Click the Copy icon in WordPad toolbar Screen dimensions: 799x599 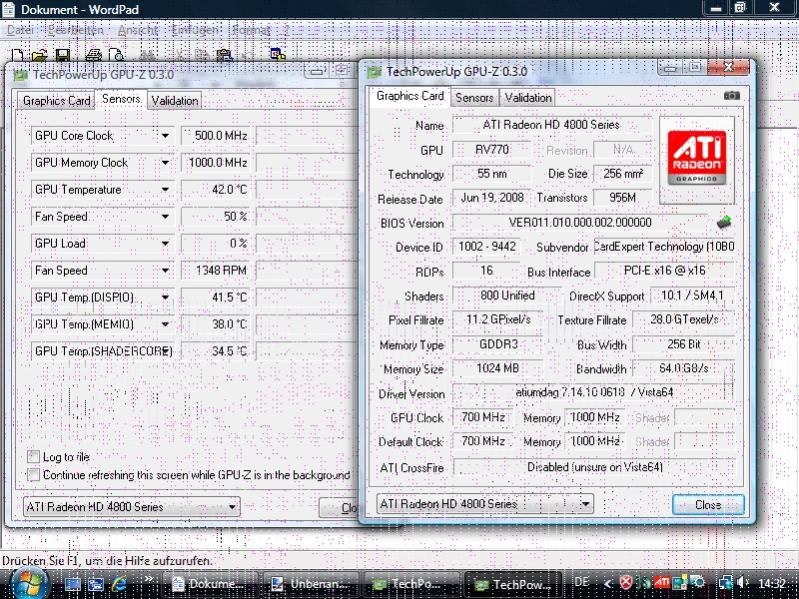coord(202,55)
